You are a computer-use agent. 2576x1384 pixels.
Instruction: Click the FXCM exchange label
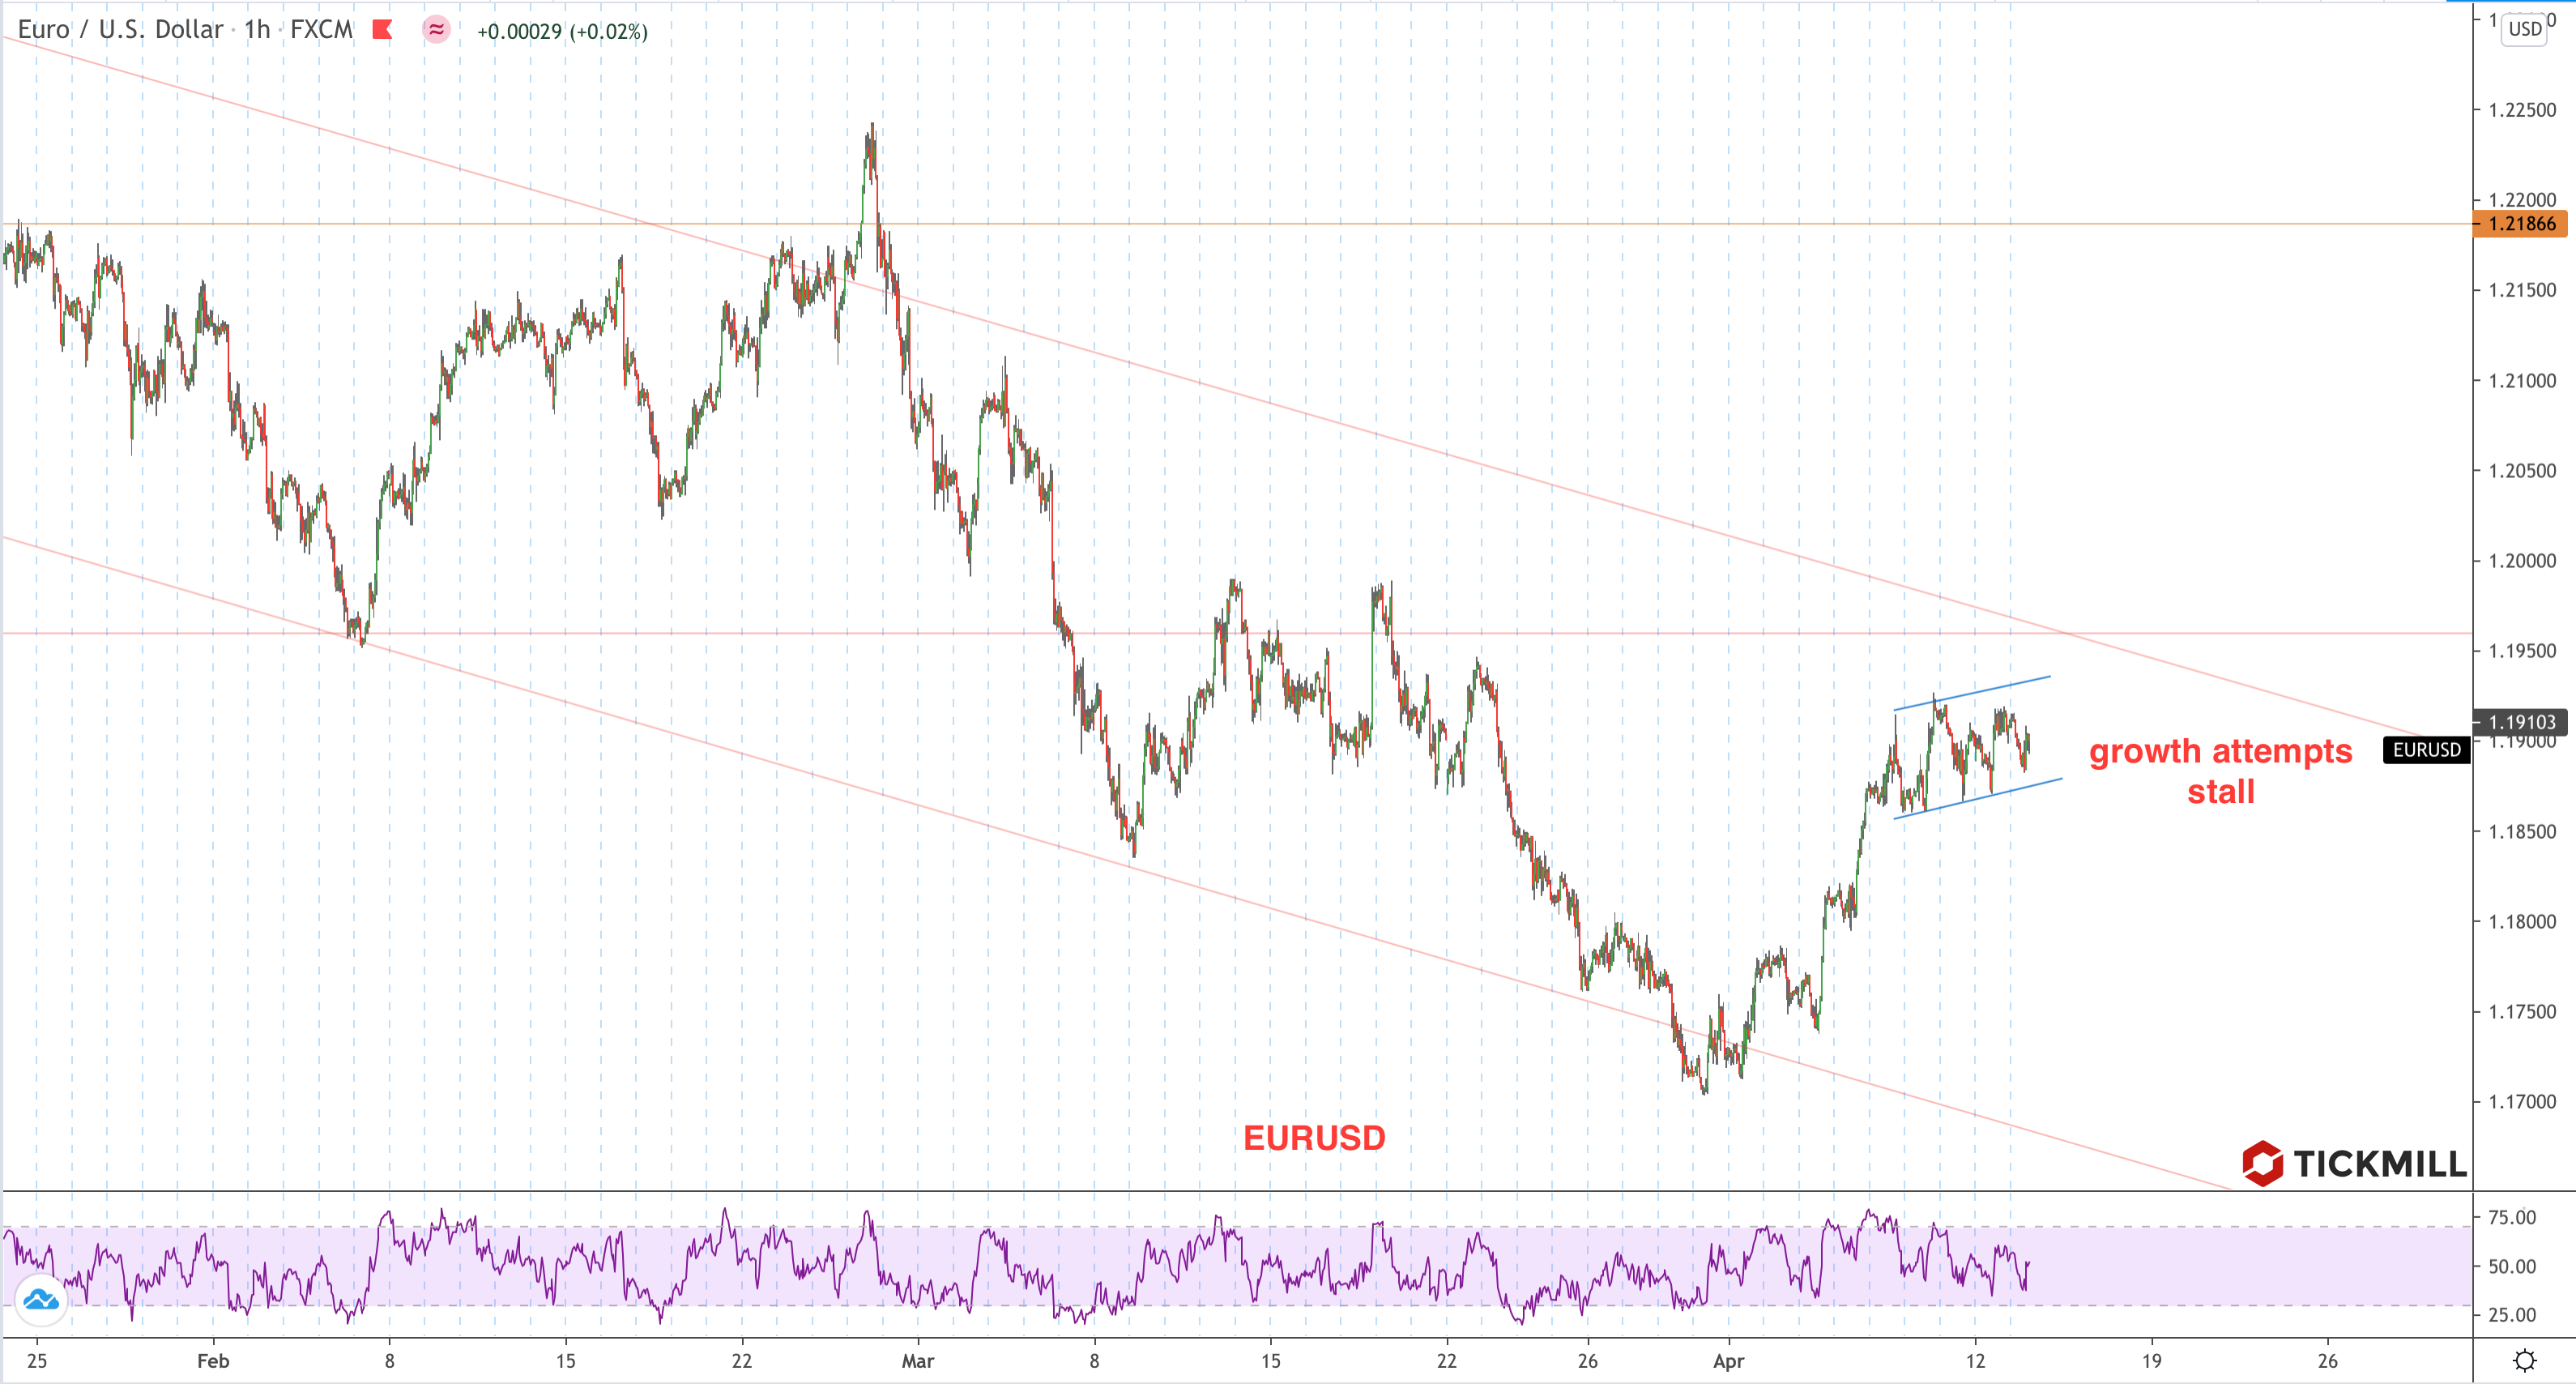(321, 30)
